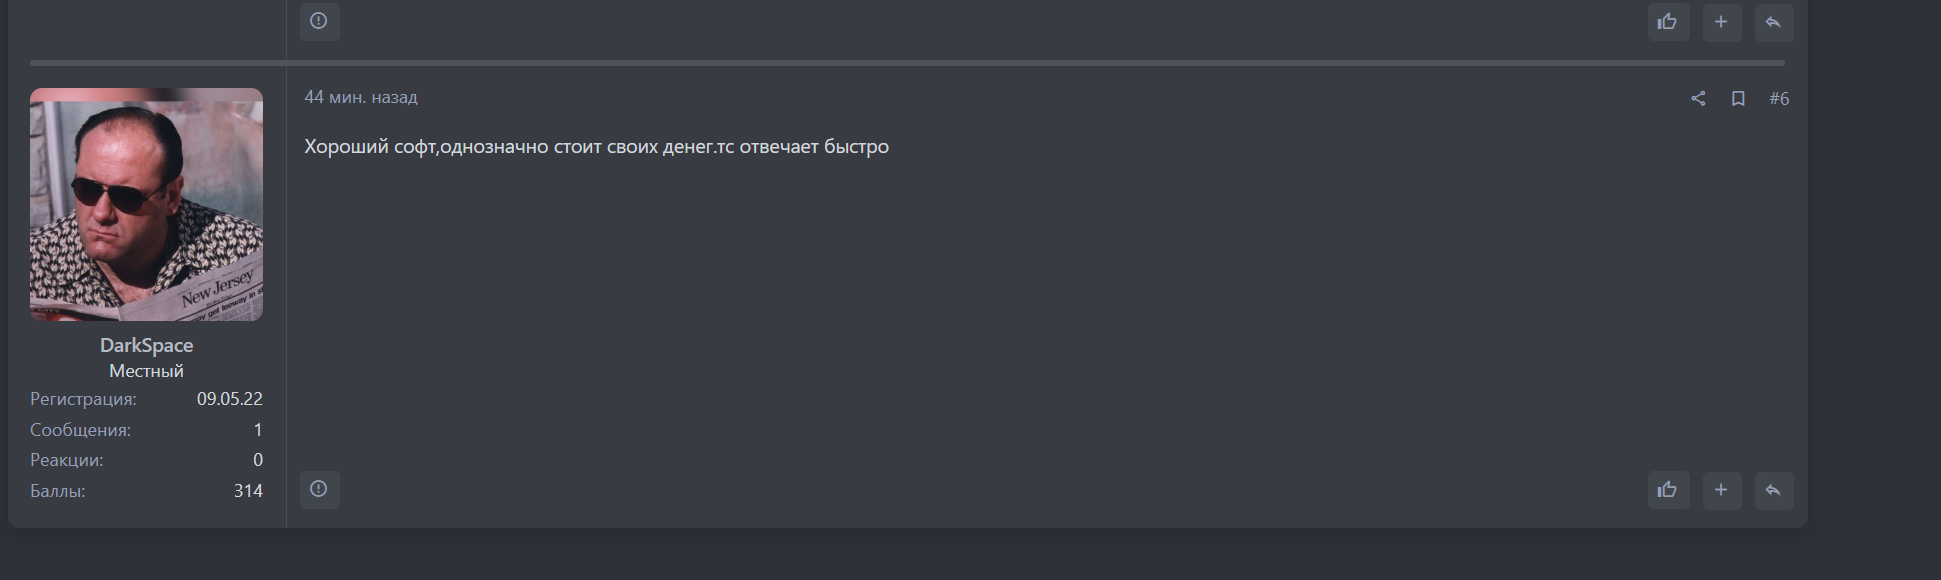Reply to the previous post above the divider

pyautogui.click(x=1773, y=22)
